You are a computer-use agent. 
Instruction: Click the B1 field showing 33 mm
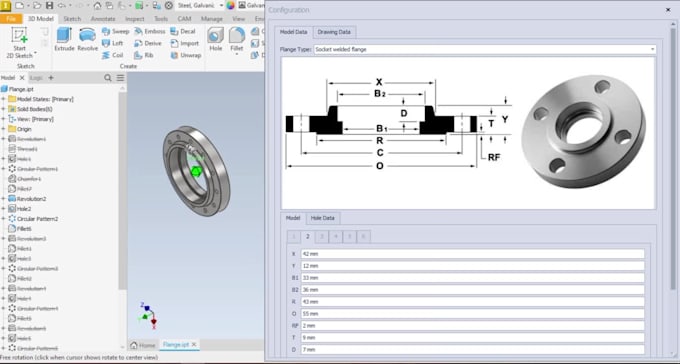473,278
